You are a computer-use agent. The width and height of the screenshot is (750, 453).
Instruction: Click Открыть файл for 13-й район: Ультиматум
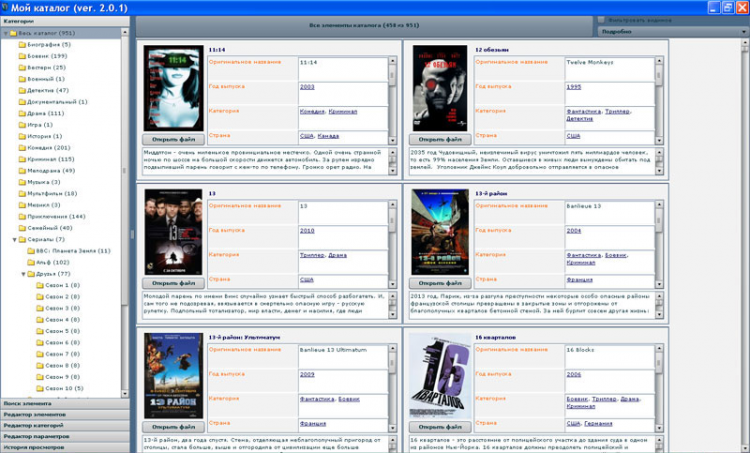pyautogui.click(x=174, y=427)
